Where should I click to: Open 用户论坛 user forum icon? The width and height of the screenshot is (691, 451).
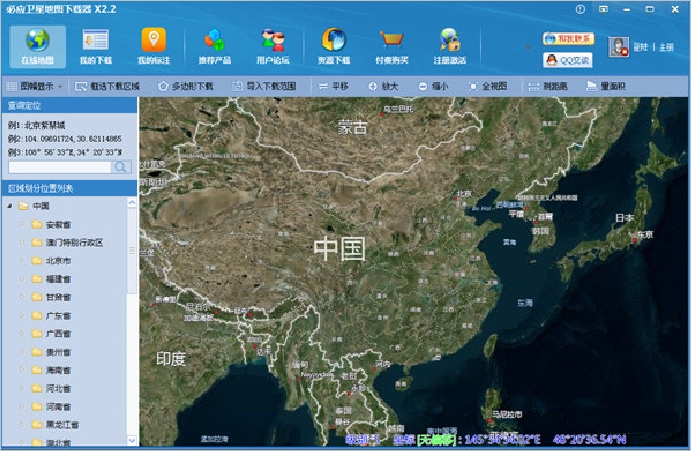pyautogui.click(x=273, y=46)
